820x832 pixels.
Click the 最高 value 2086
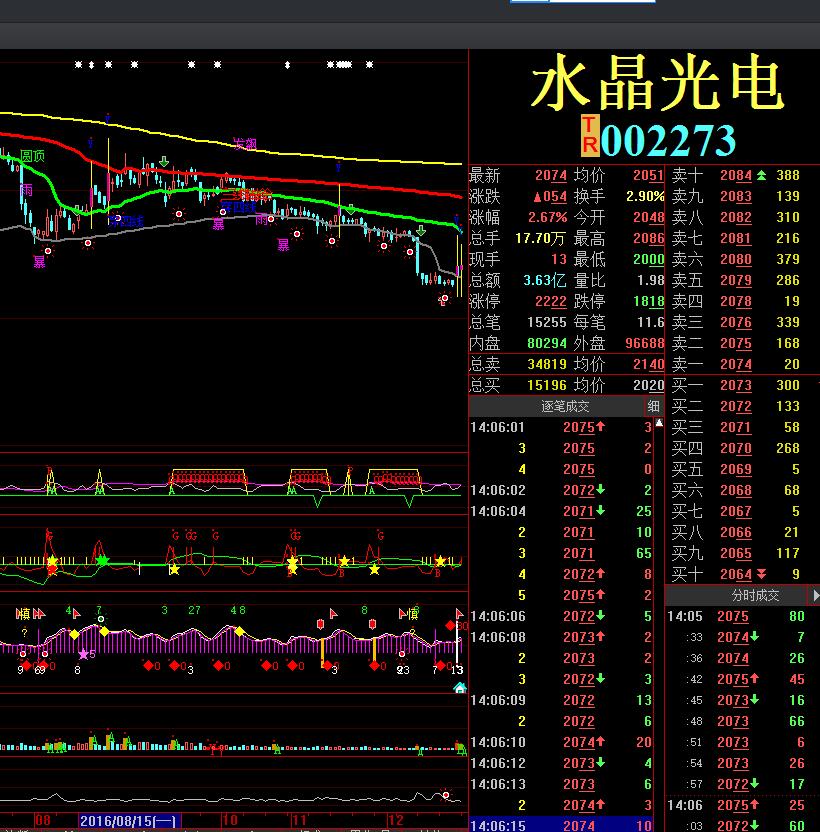[x=648, y=238]
